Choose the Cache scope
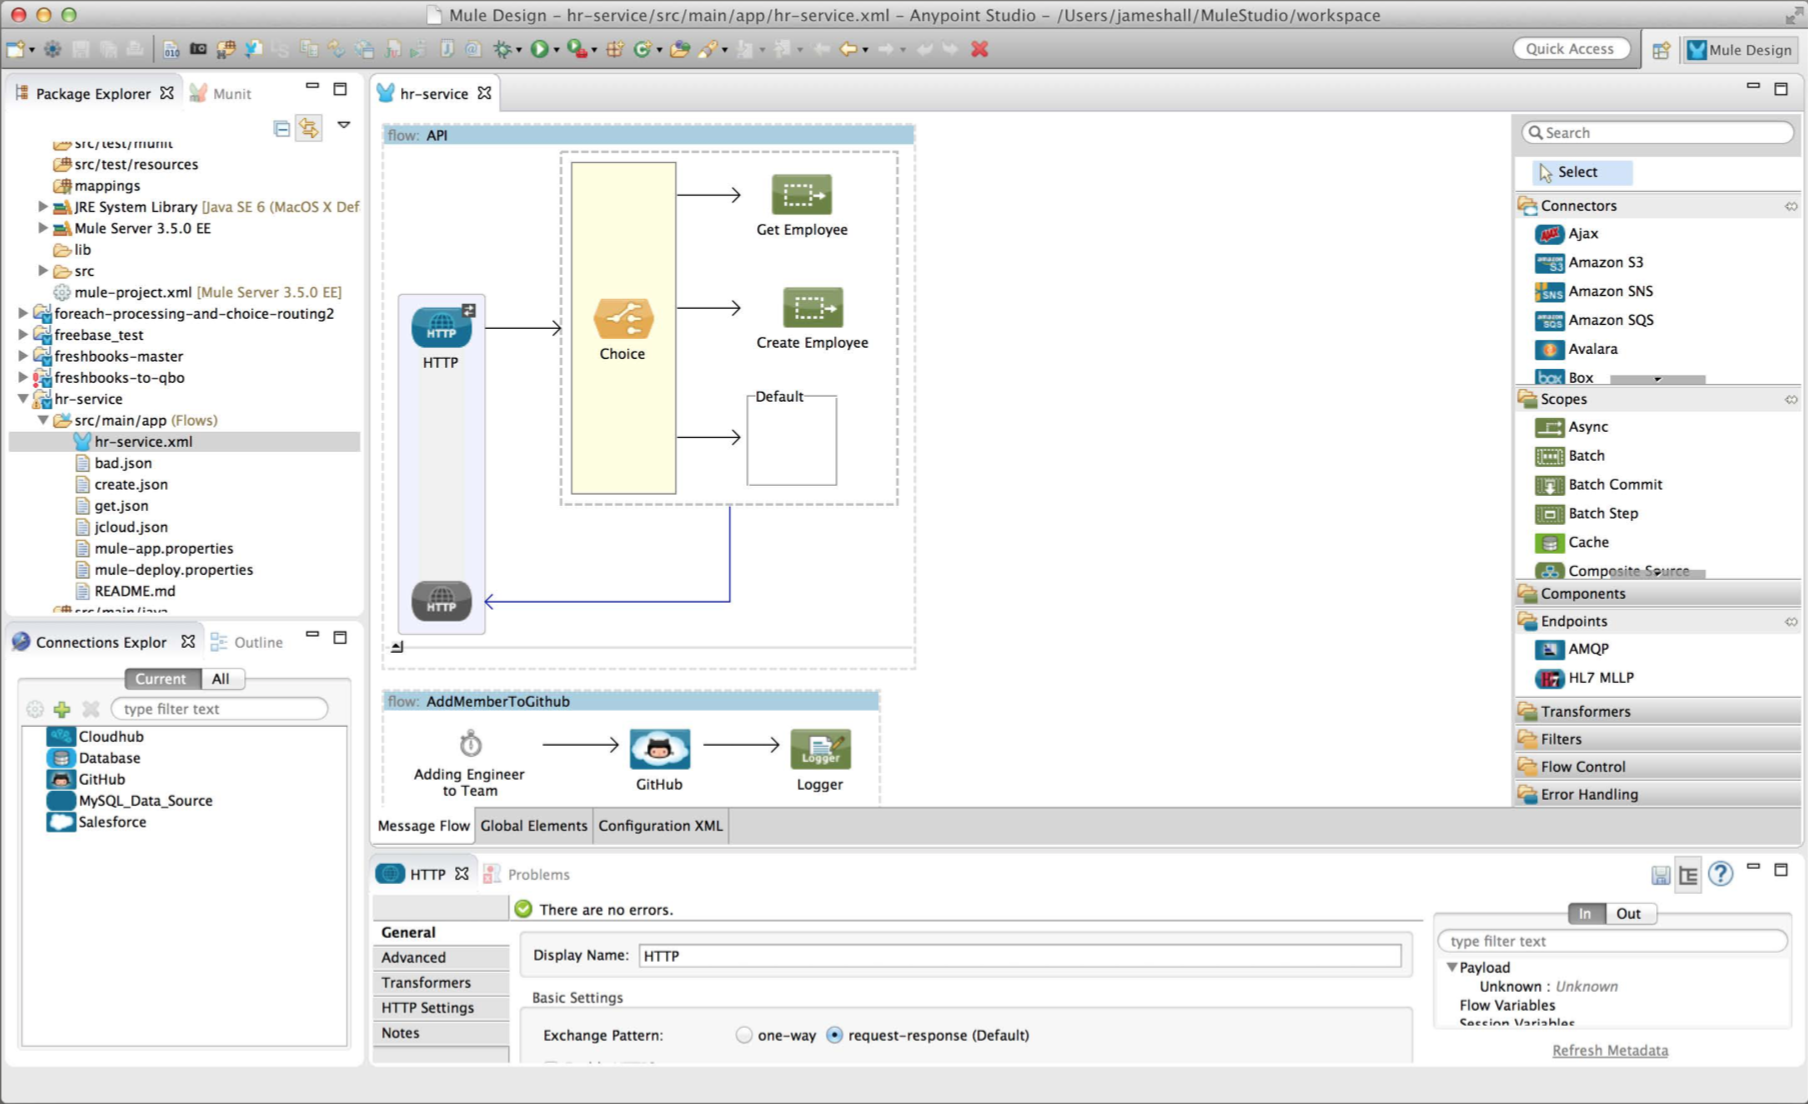Screen dimensions: 1808x1104 [x=1572, y=543]
